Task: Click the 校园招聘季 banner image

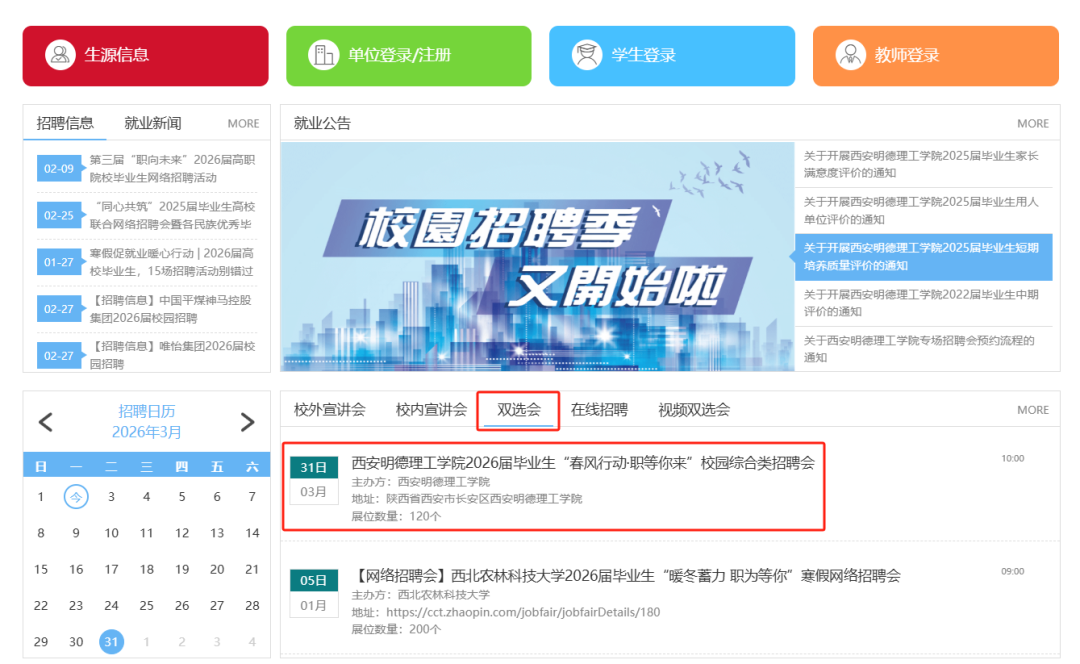Action: point(537,256)
